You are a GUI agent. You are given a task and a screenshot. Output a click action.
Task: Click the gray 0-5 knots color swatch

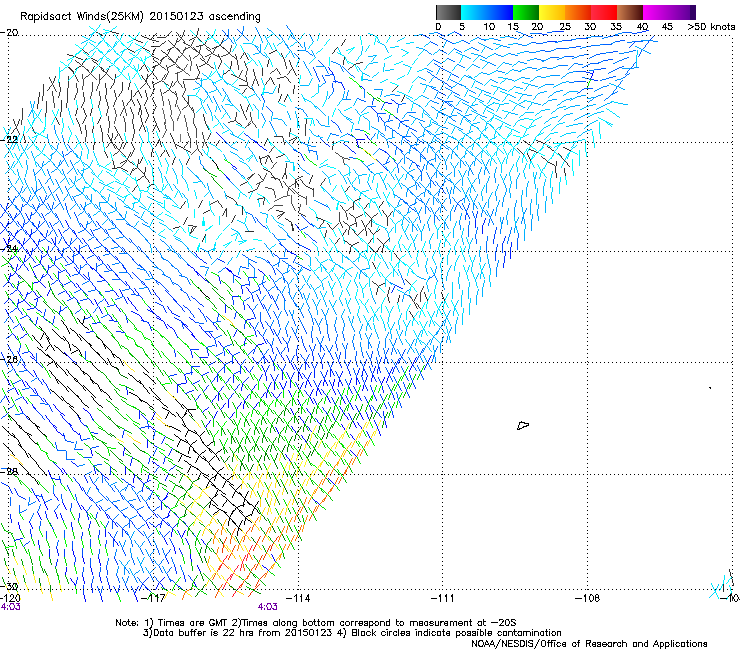[x=448, y=12]
